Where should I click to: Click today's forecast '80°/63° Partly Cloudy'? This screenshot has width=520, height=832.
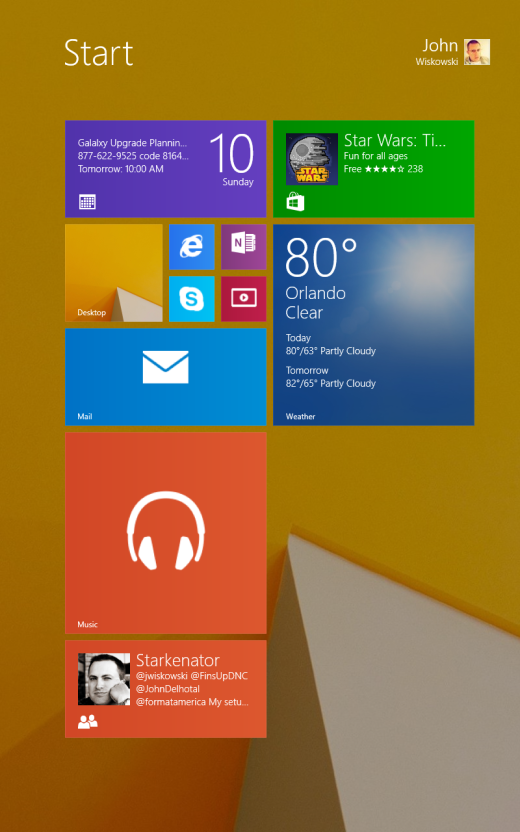click(331, 351)
